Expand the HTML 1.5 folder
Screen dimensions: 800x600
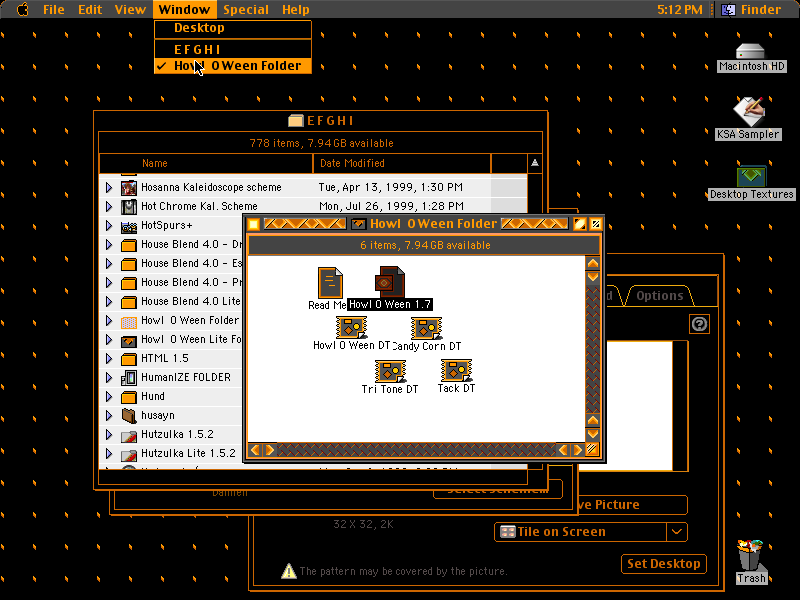109,359
